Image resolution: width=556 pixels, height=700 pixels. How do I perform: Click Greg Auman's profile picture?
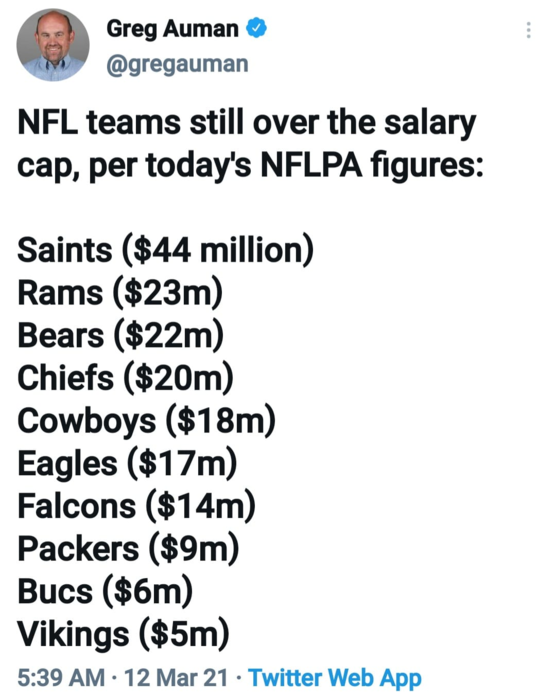[x=53, y=45]
